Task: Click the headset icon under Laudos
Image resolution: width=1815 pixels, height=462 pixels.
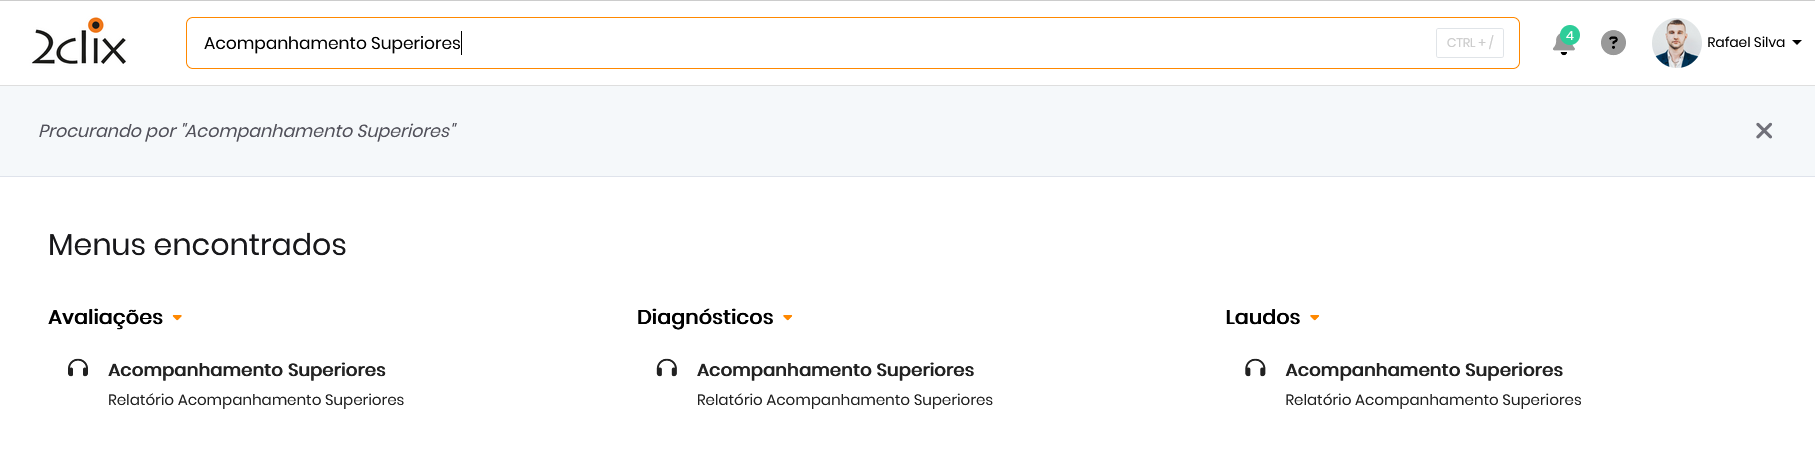Action: point(1255,369)
